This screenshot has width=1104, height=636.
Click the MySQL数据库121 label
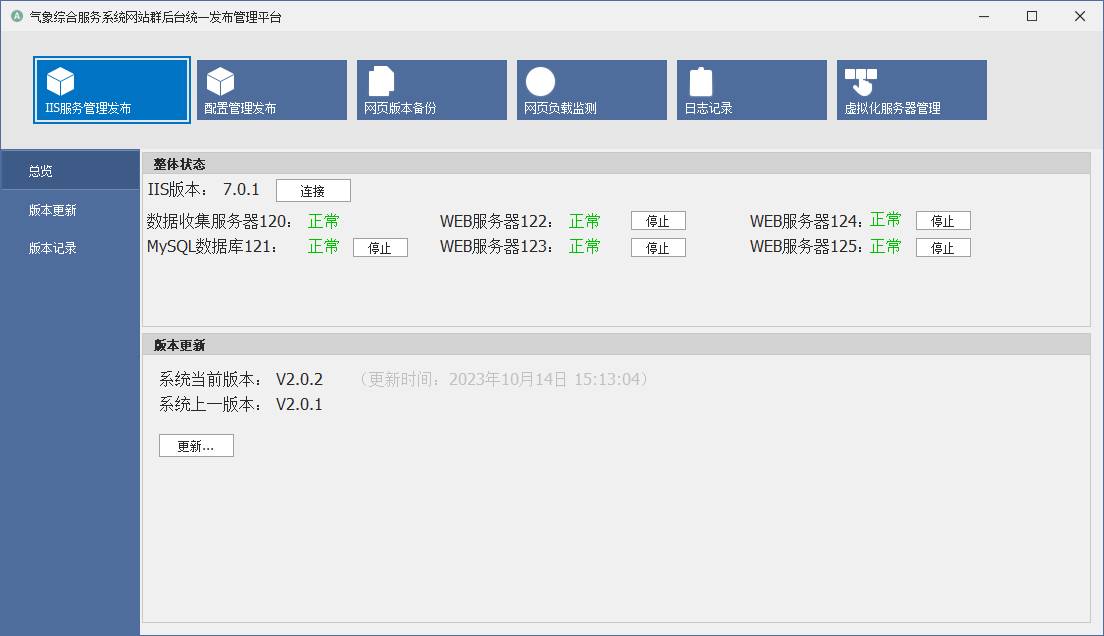(x=211, y=247)
